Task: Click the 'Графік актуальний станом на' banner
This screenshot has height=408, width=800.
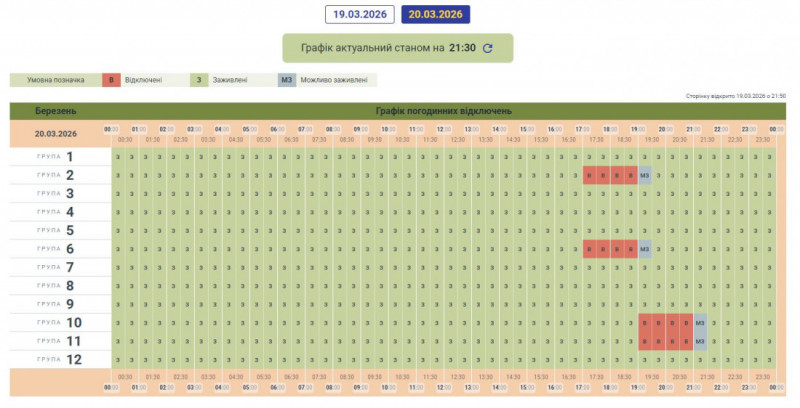Action: [x=398, y=48]
